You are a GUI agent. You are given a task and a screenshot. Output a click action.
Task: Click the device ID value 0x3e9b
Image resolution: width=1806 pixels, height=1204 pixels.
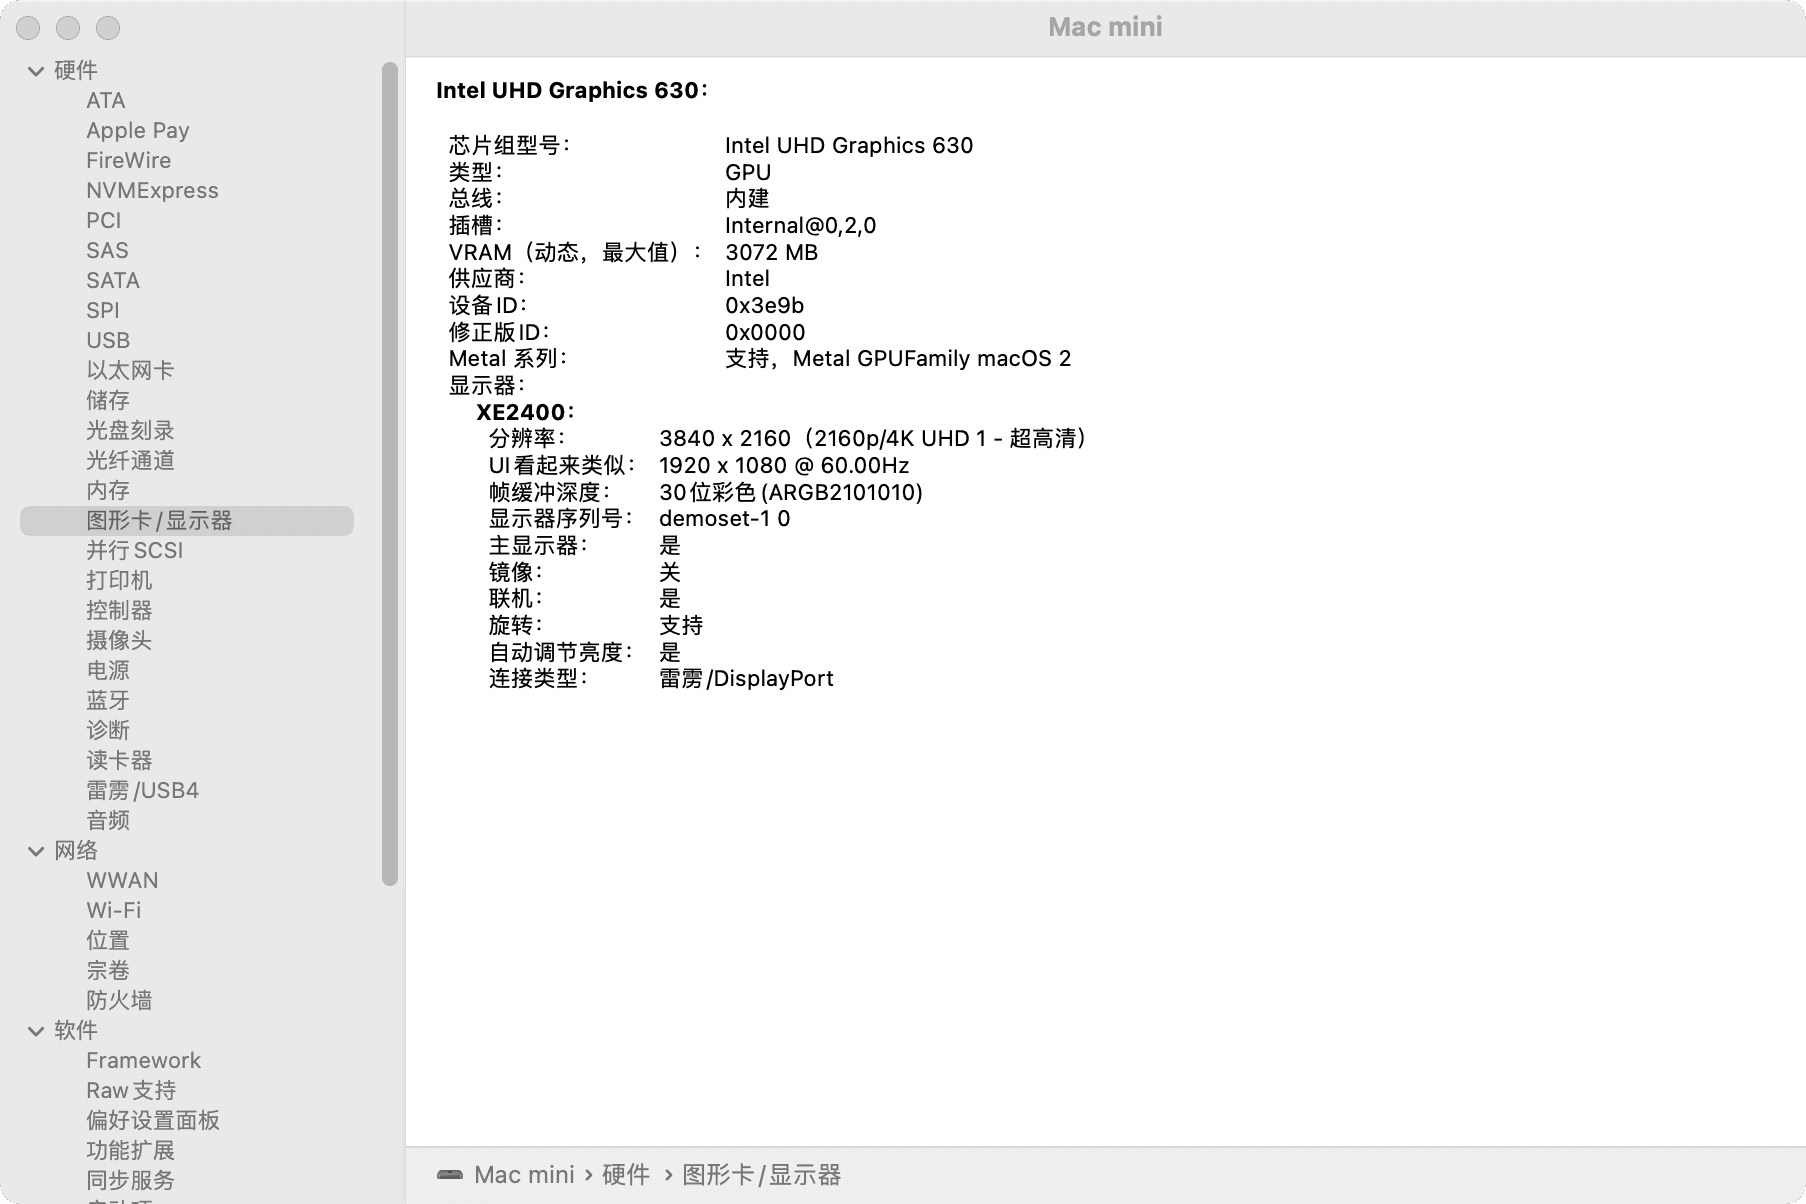[x=764, y=306]
